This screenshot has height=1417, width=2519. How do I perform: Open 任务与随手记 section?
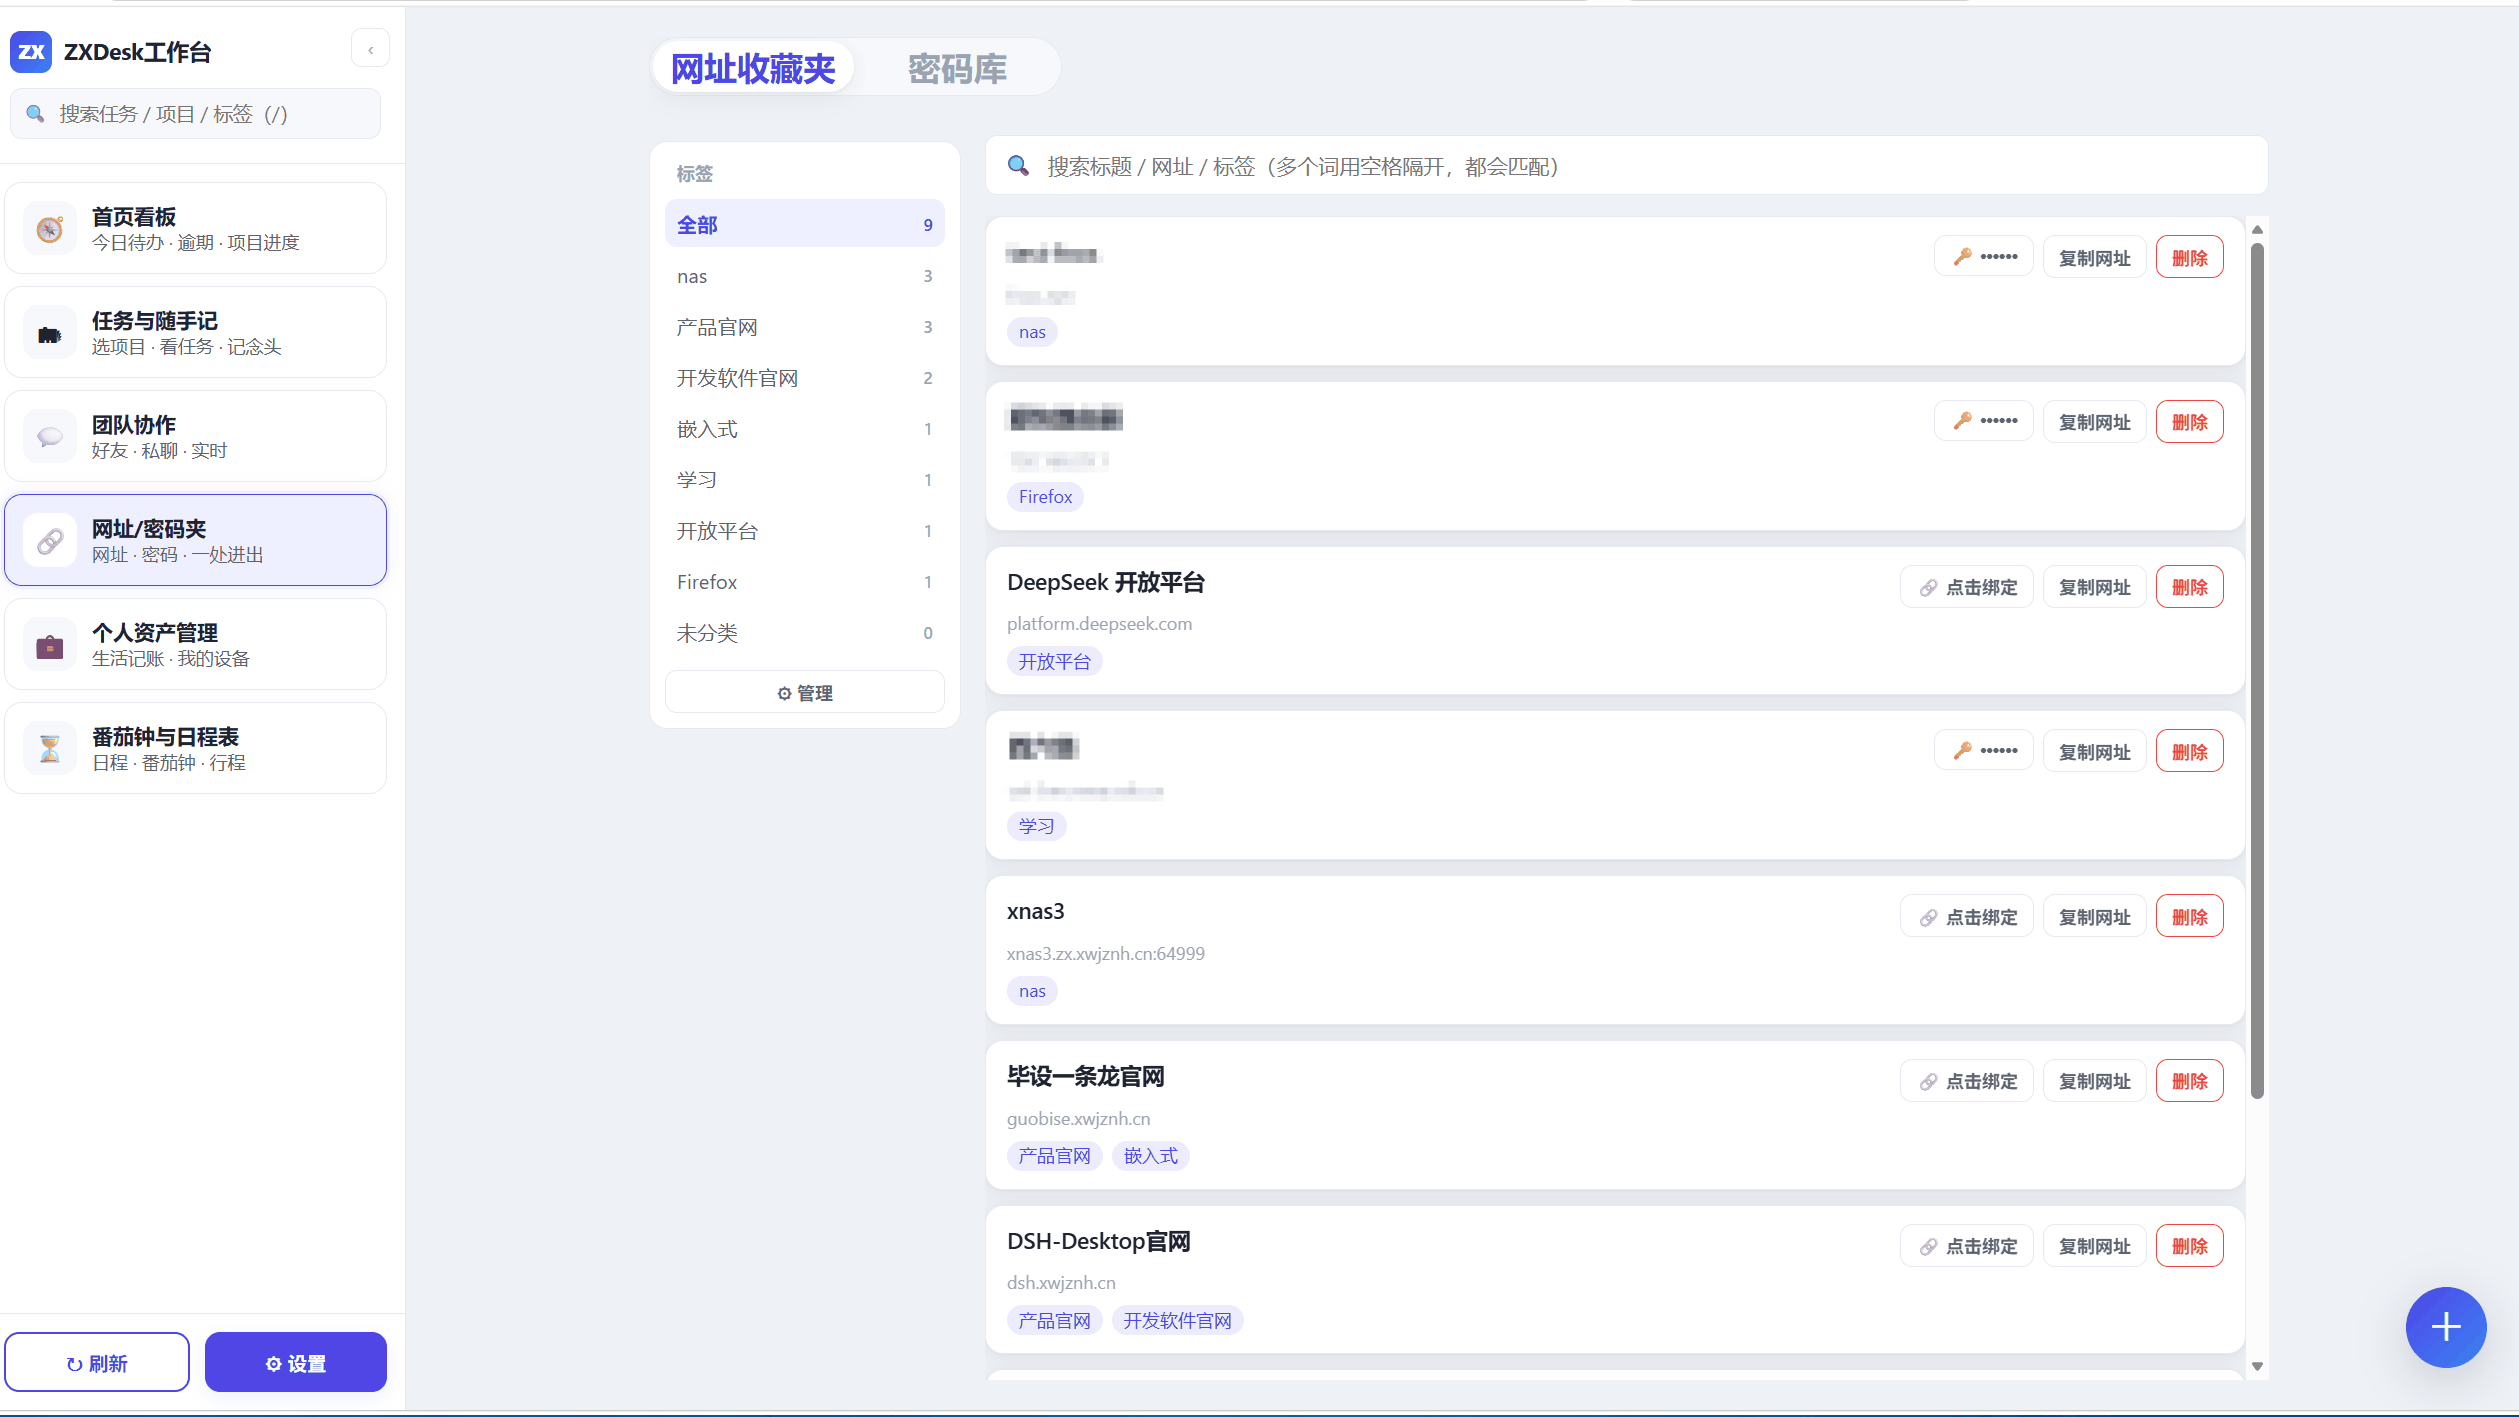pyautogui.click(x=195, y=333)
